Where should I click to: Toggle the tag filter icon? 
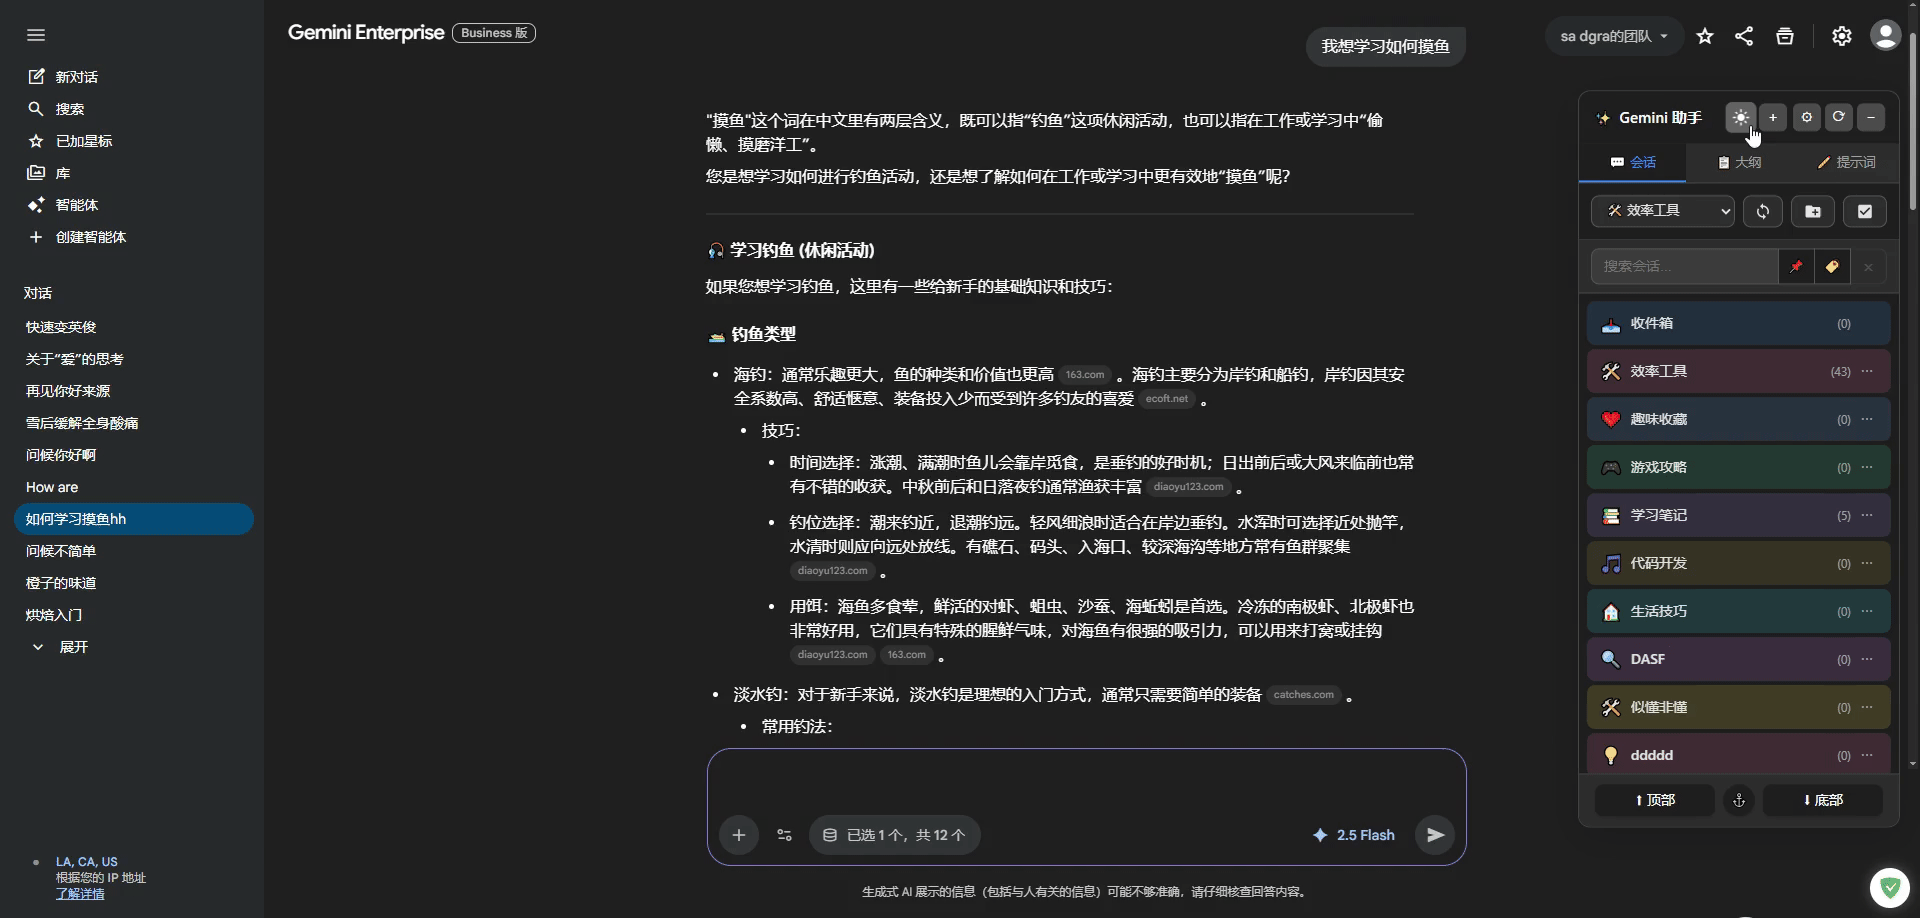1832,266
